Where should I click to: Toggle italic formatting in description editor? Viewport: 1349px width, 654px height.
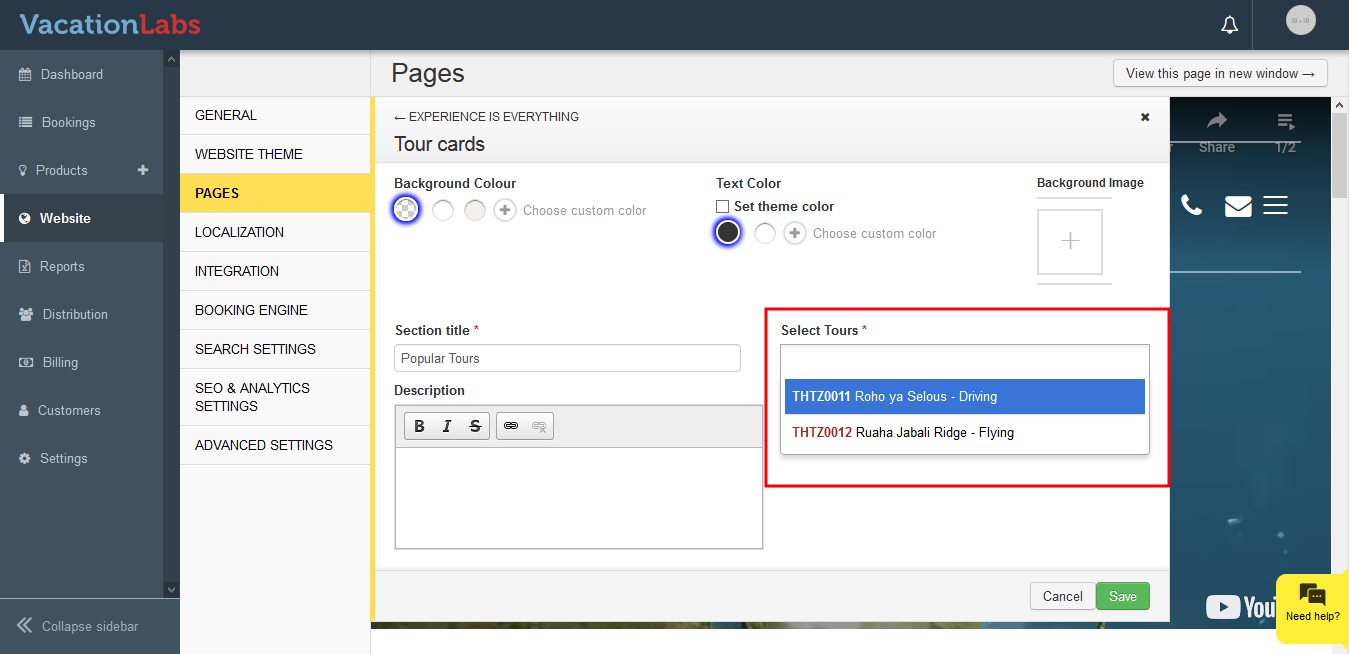[447, 426]
